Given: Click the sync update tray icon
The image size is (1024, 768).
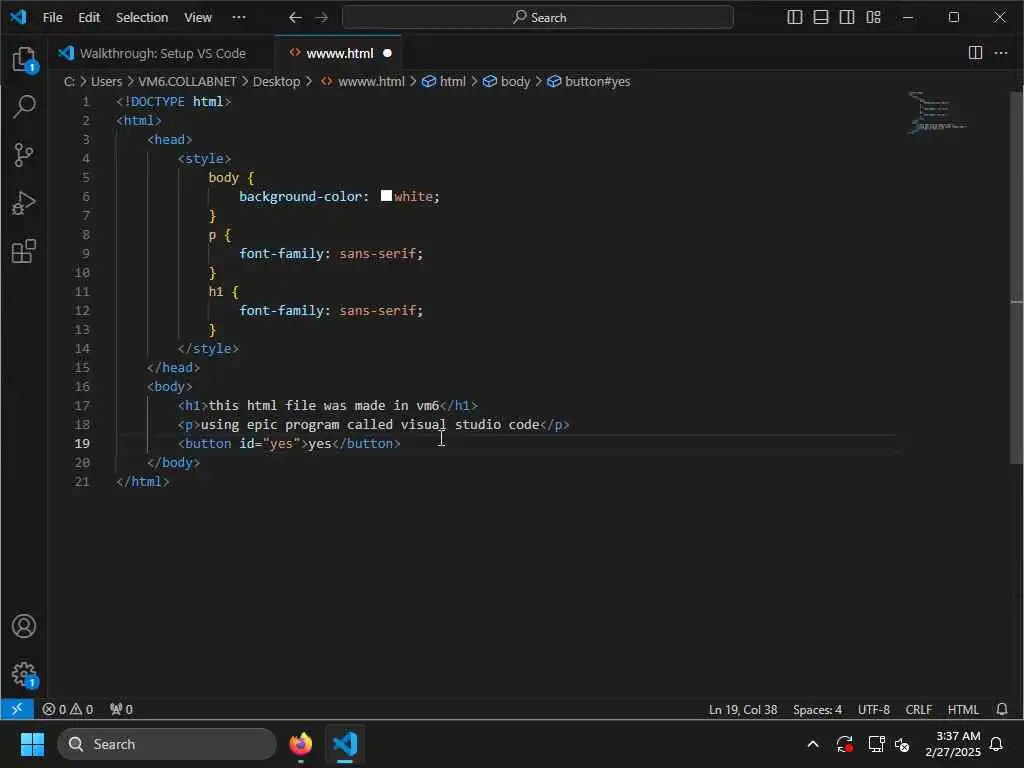Looking at the screenshot, I should 844,744.
